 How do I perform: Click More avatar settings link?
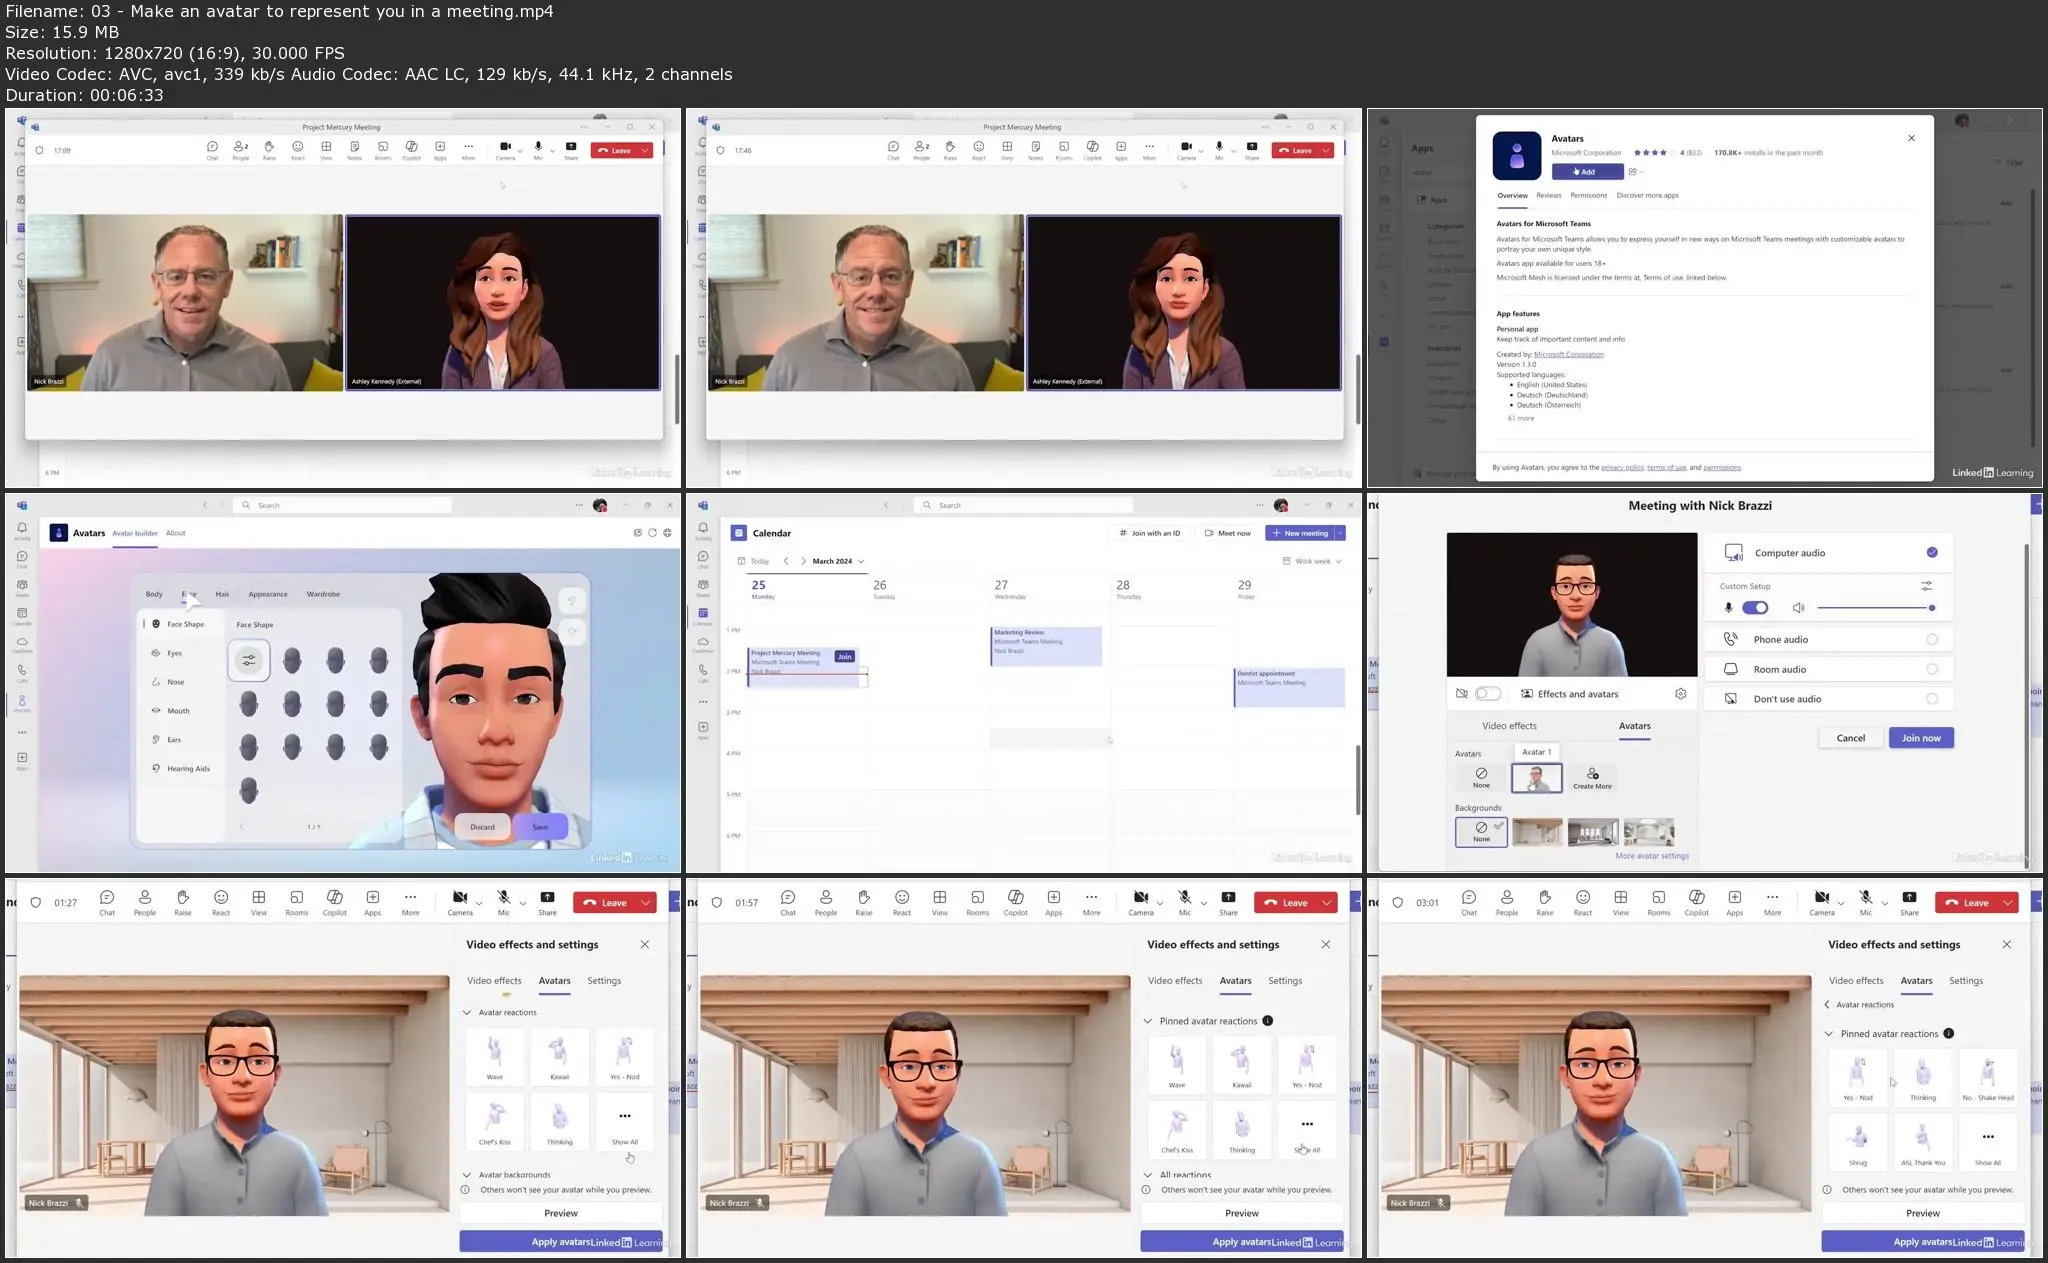click(x=1652, y=856)
